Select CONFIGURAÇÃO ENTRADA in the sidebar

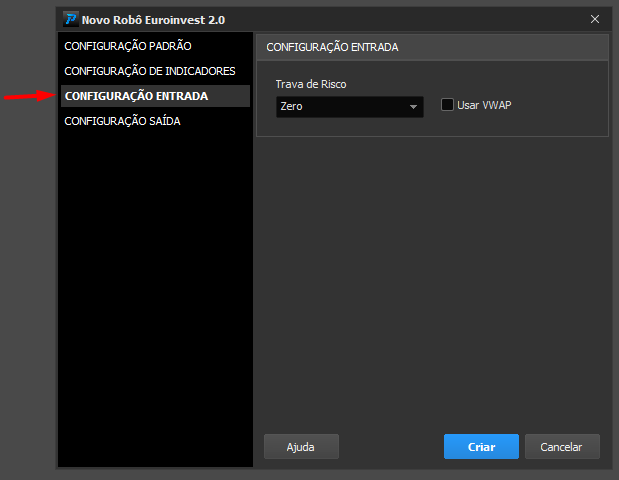coord(155,96)
